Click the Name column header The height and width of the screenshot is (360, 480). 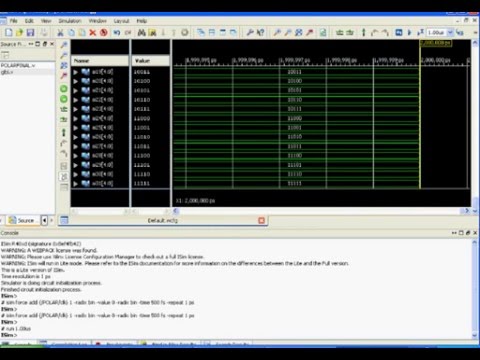click(x=100, y=61)
